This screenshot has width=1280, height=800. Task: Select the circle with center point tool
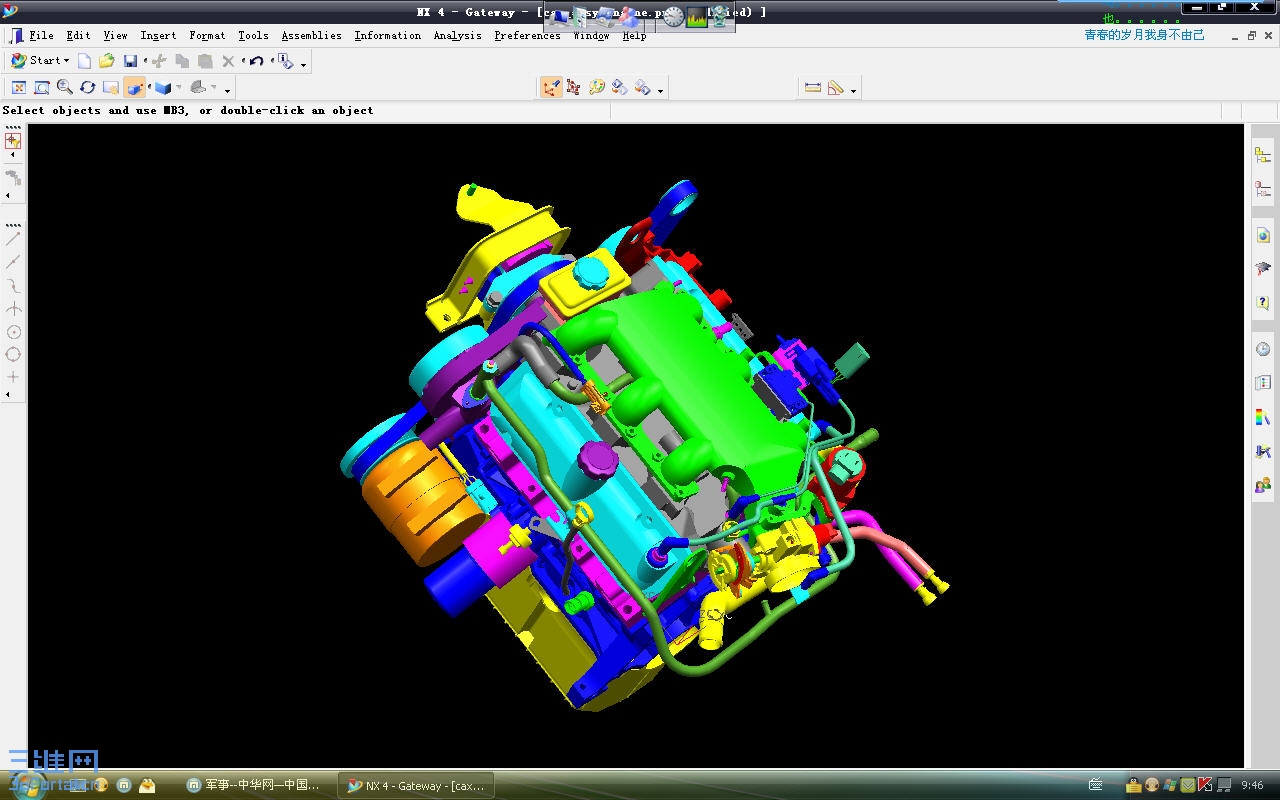[13, 332]
